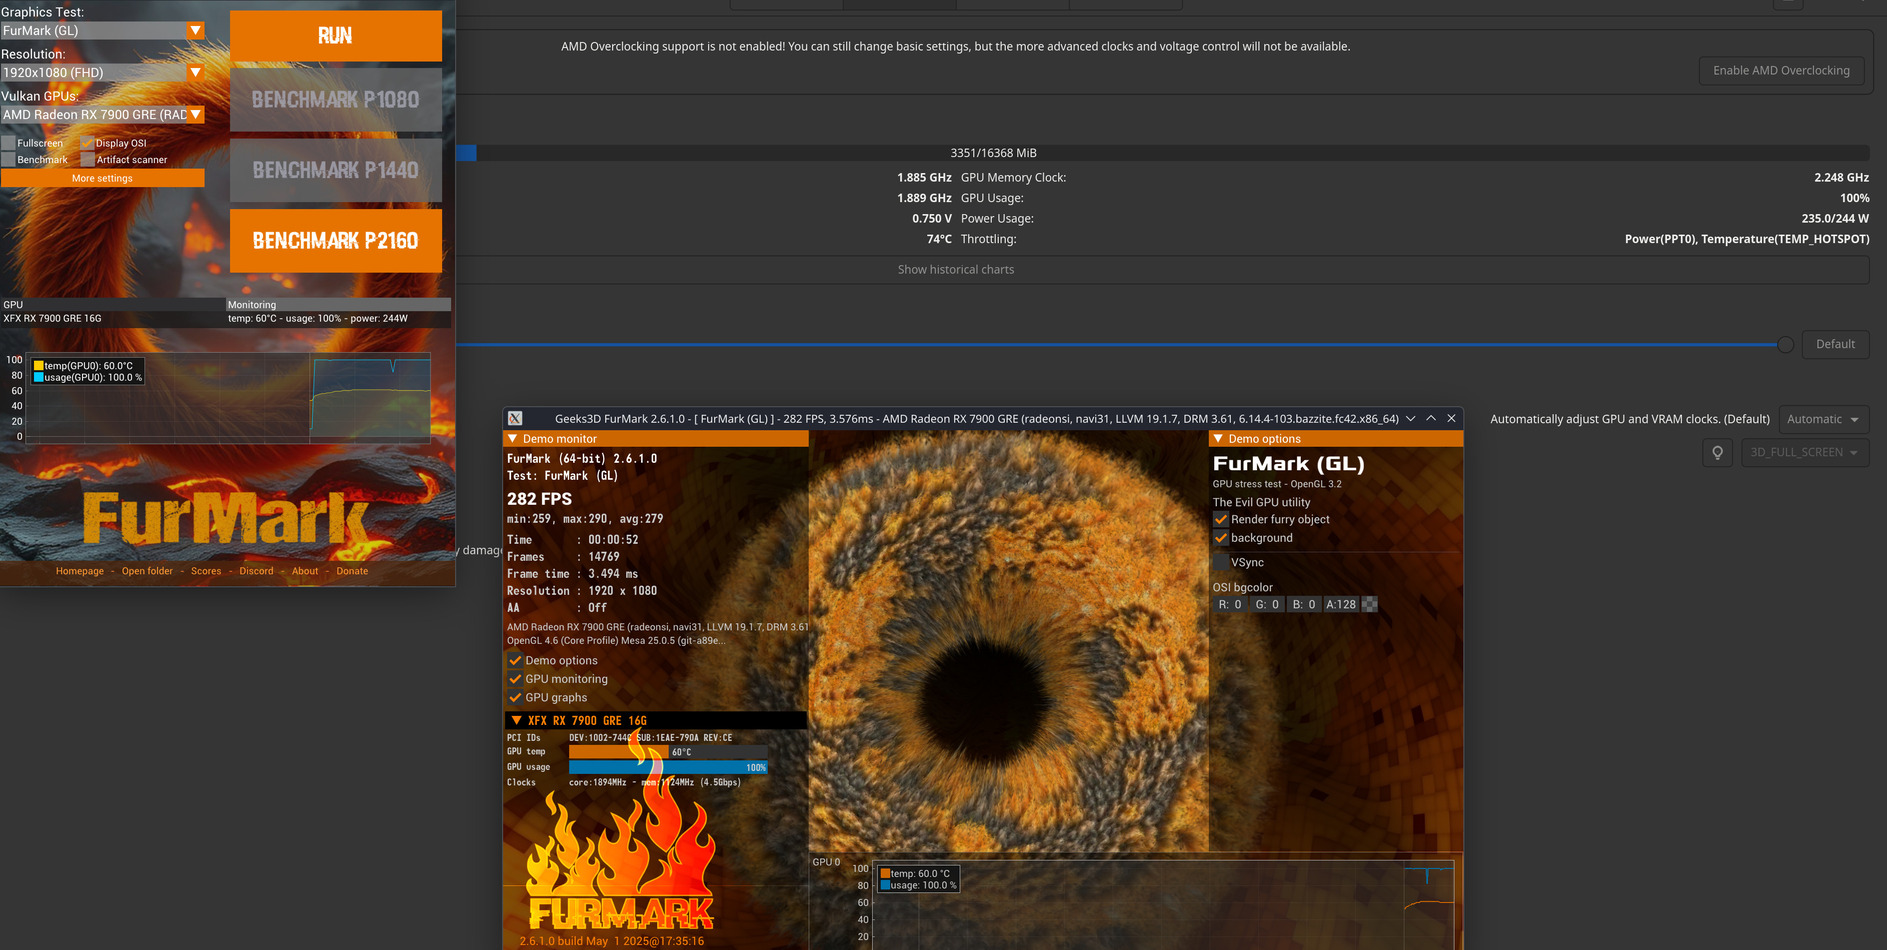Image resolution: width=1887 pixels, height=950 pixels.
Task: Click the B: 0 color value field
Action: [x=1304, y=605]
